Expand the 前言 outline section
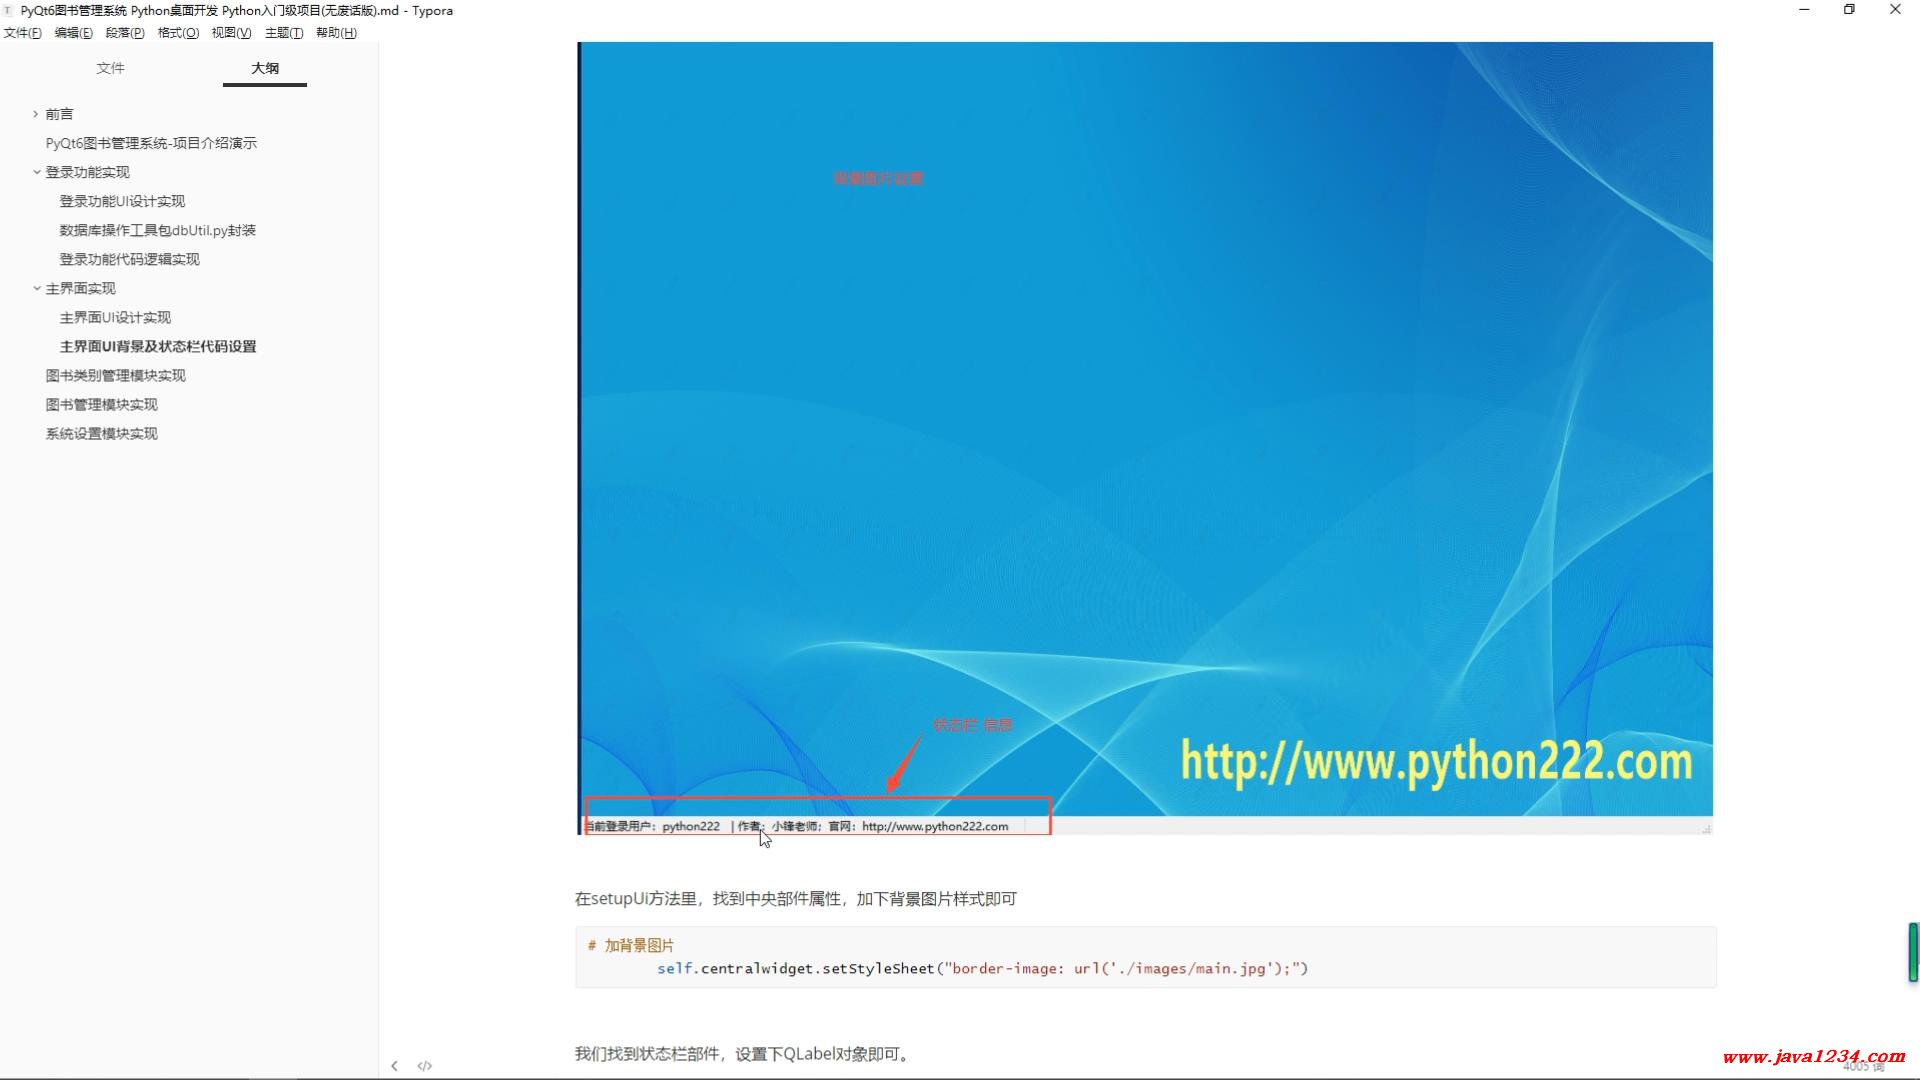 click(36, 114)
